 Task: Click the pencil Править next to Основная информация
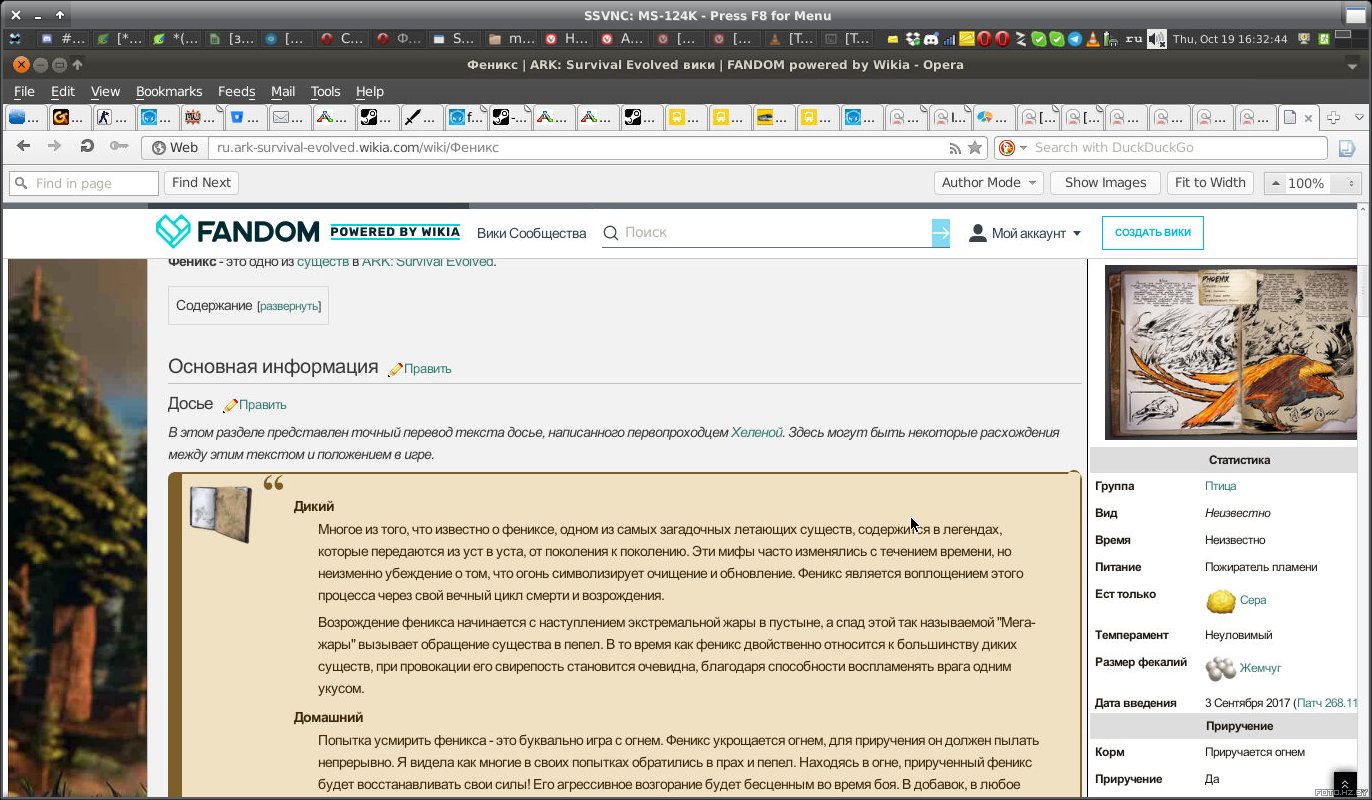click(419, 369)
